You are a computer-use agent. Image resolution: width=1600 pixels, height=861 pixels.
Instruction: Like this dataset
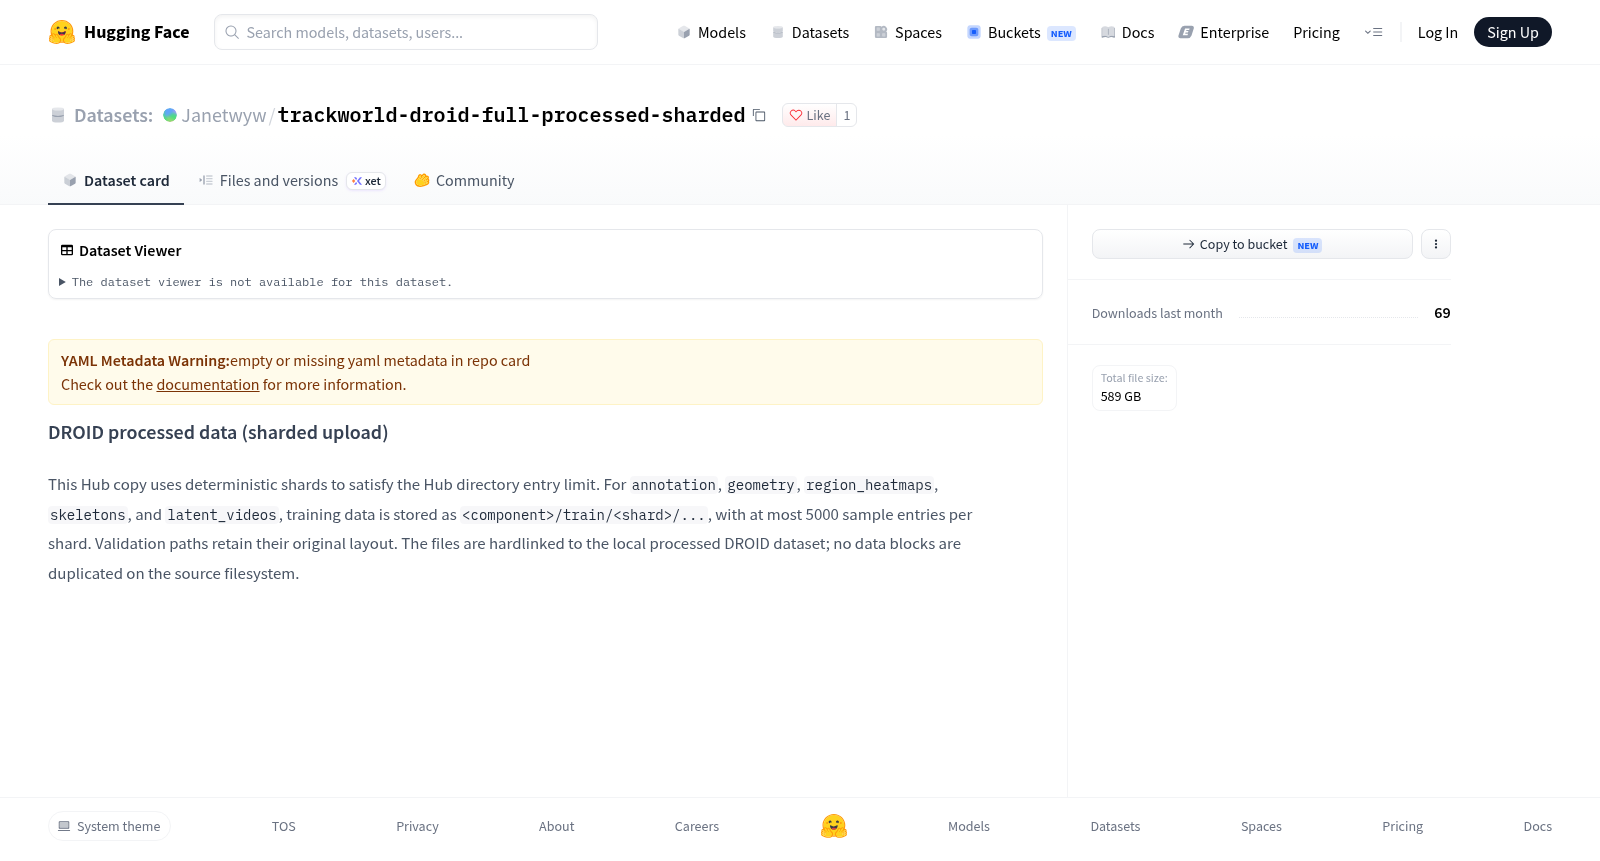click(810, 115)
